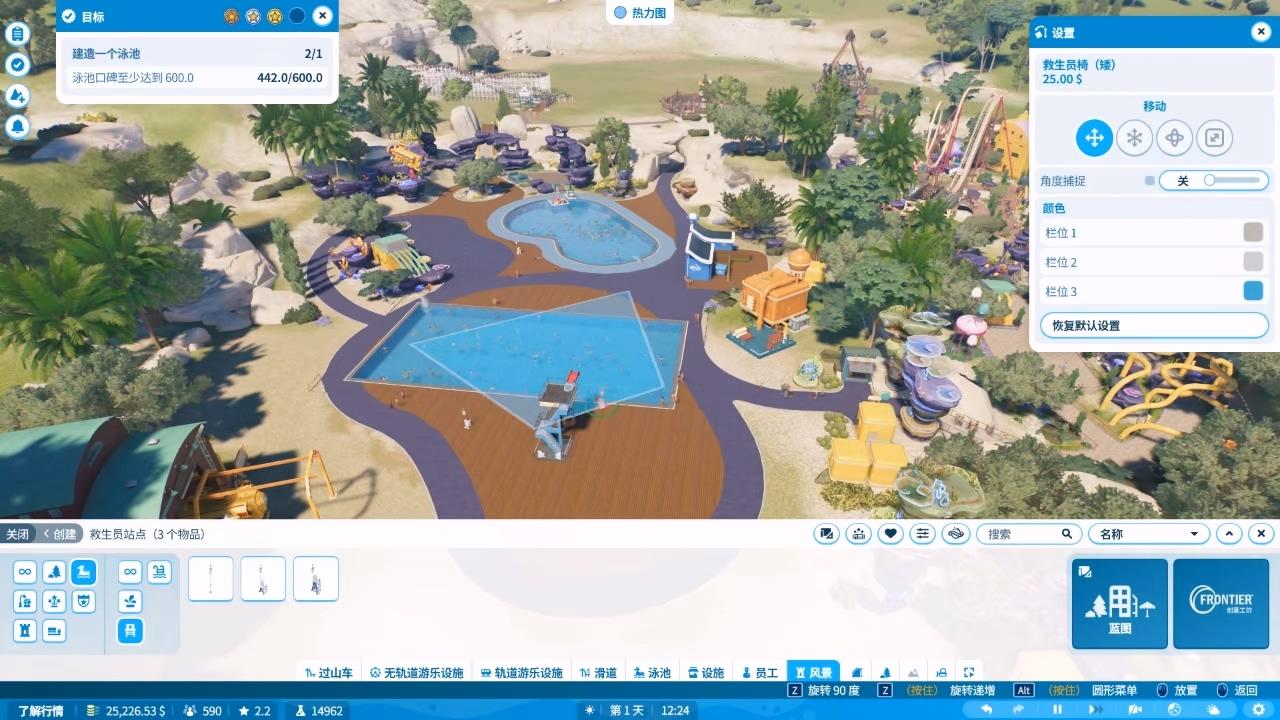Open the Frontier workshop tile
The image size is (1280, 720).
point(1220,603)
